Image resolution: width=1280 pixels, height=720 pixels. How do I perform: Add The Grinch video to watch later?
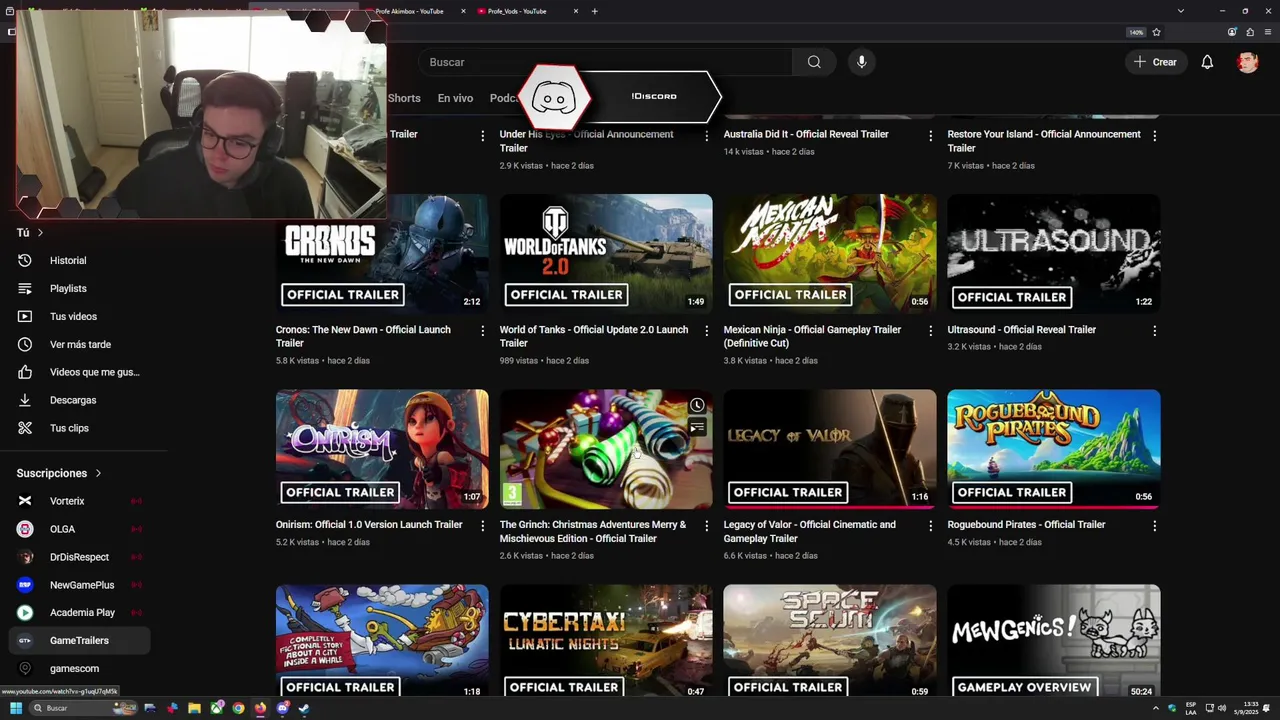pyautogui.click(x=697, y=405)
